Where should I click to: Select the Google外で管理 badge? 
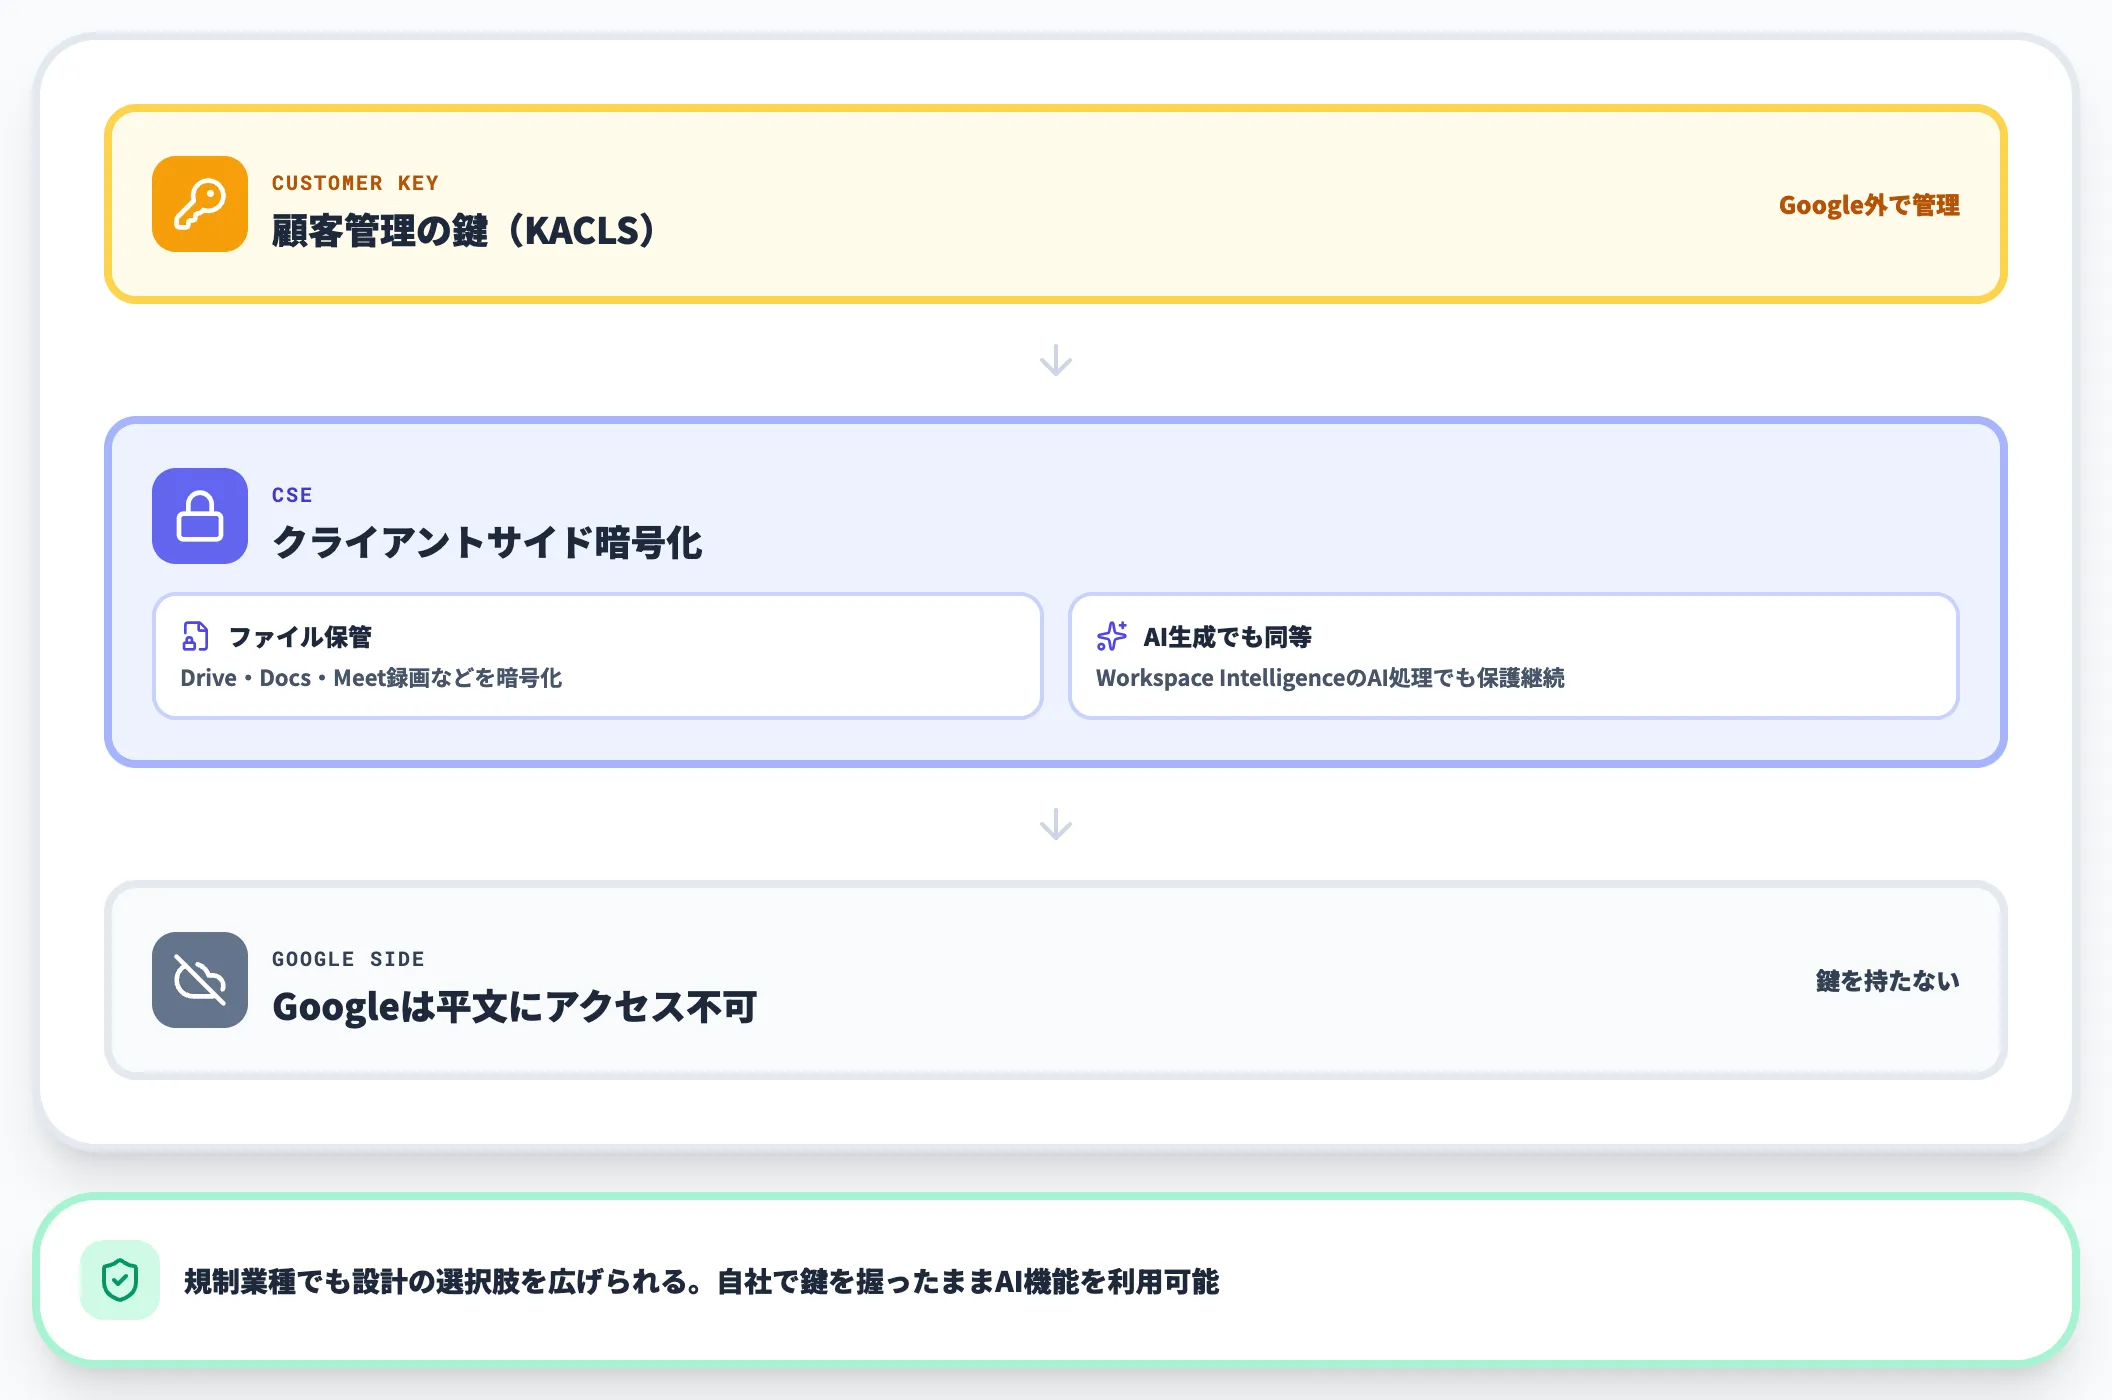click(x=1871, y=204)
